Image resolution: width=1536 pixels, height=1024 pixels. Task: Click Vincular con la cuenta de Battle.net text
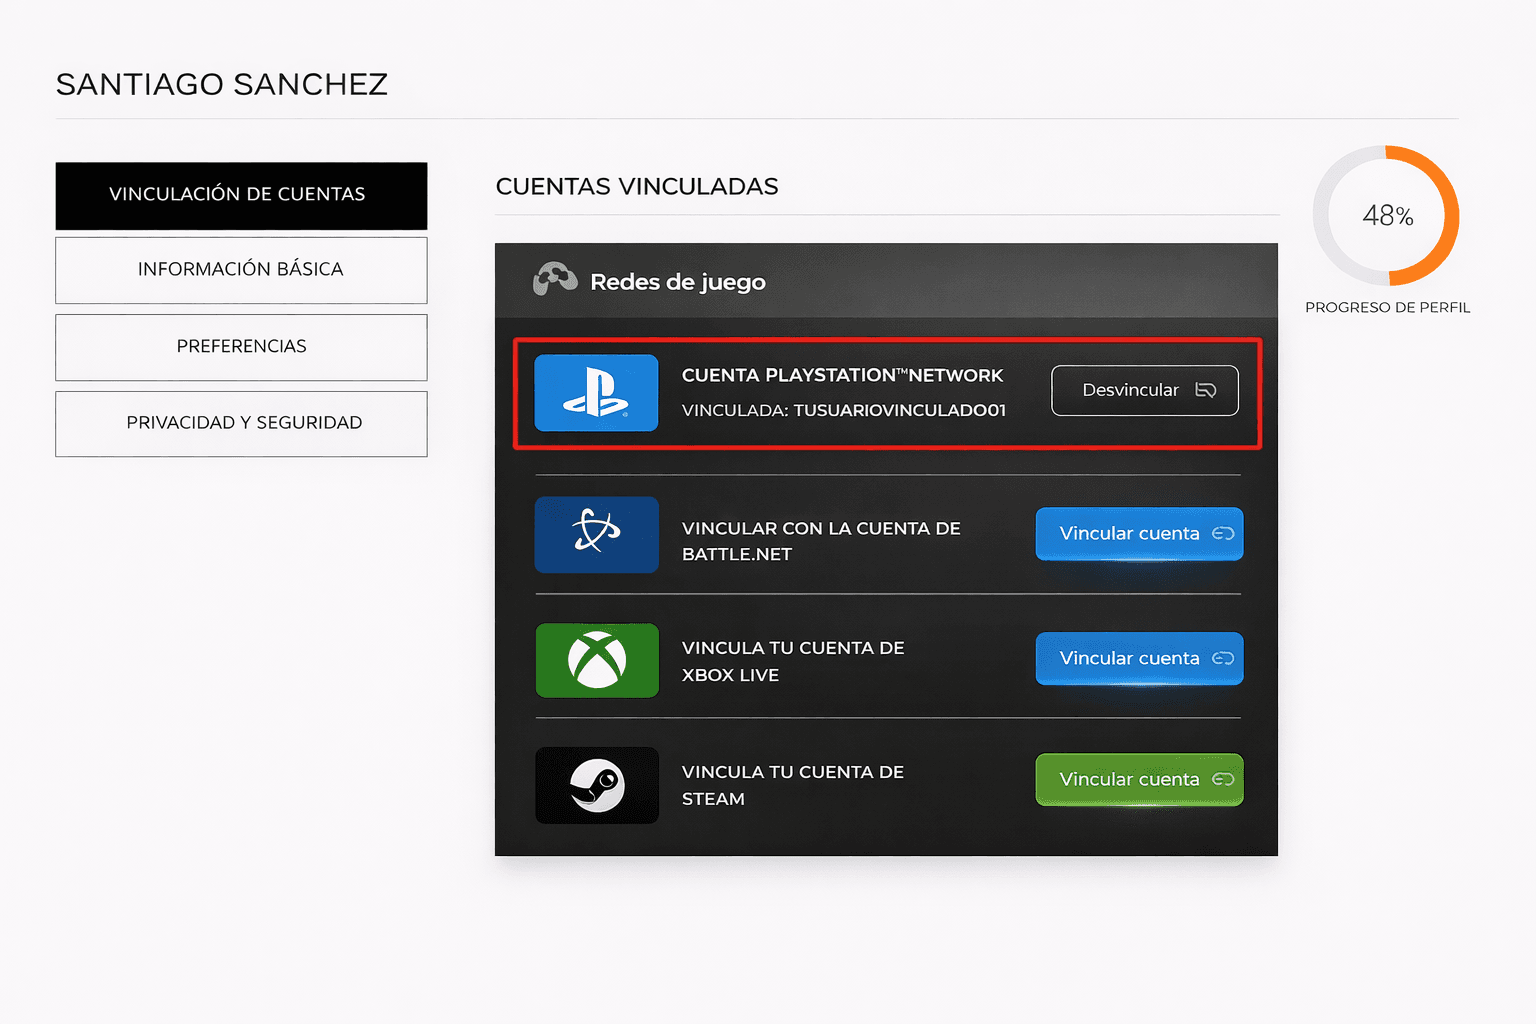(821, 541)
